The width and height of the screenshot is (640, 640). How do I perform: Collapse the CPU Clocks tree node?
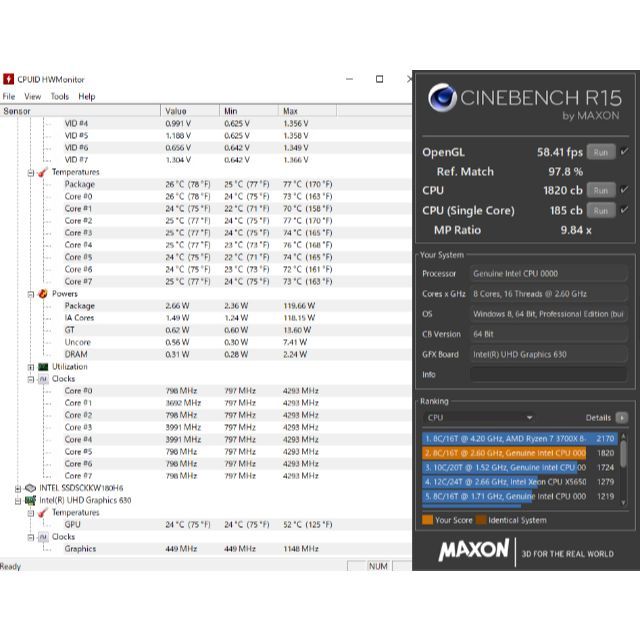pos(31,380)
